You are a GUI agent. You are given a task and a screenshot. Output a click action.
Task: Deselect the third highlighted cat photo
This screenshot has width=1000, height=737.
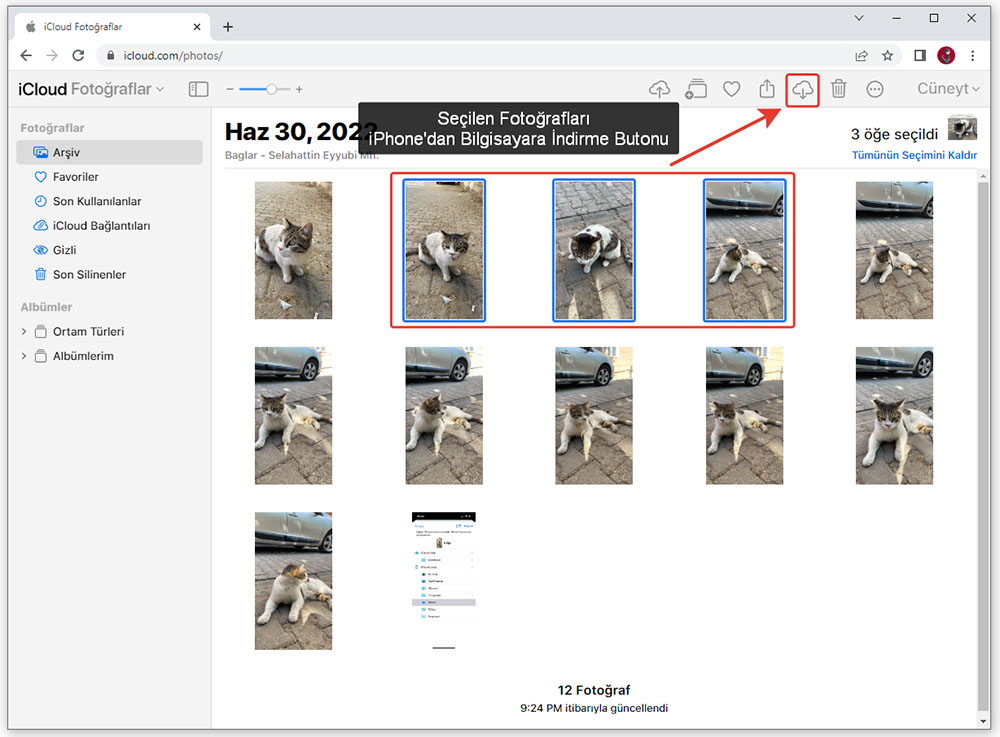[x=744, y=250]
